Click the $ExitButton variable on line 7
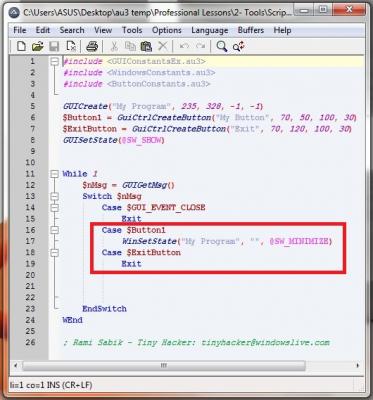The width and height of the screenshot is (373, 400). pyautogui.click(x=90, y=129)
